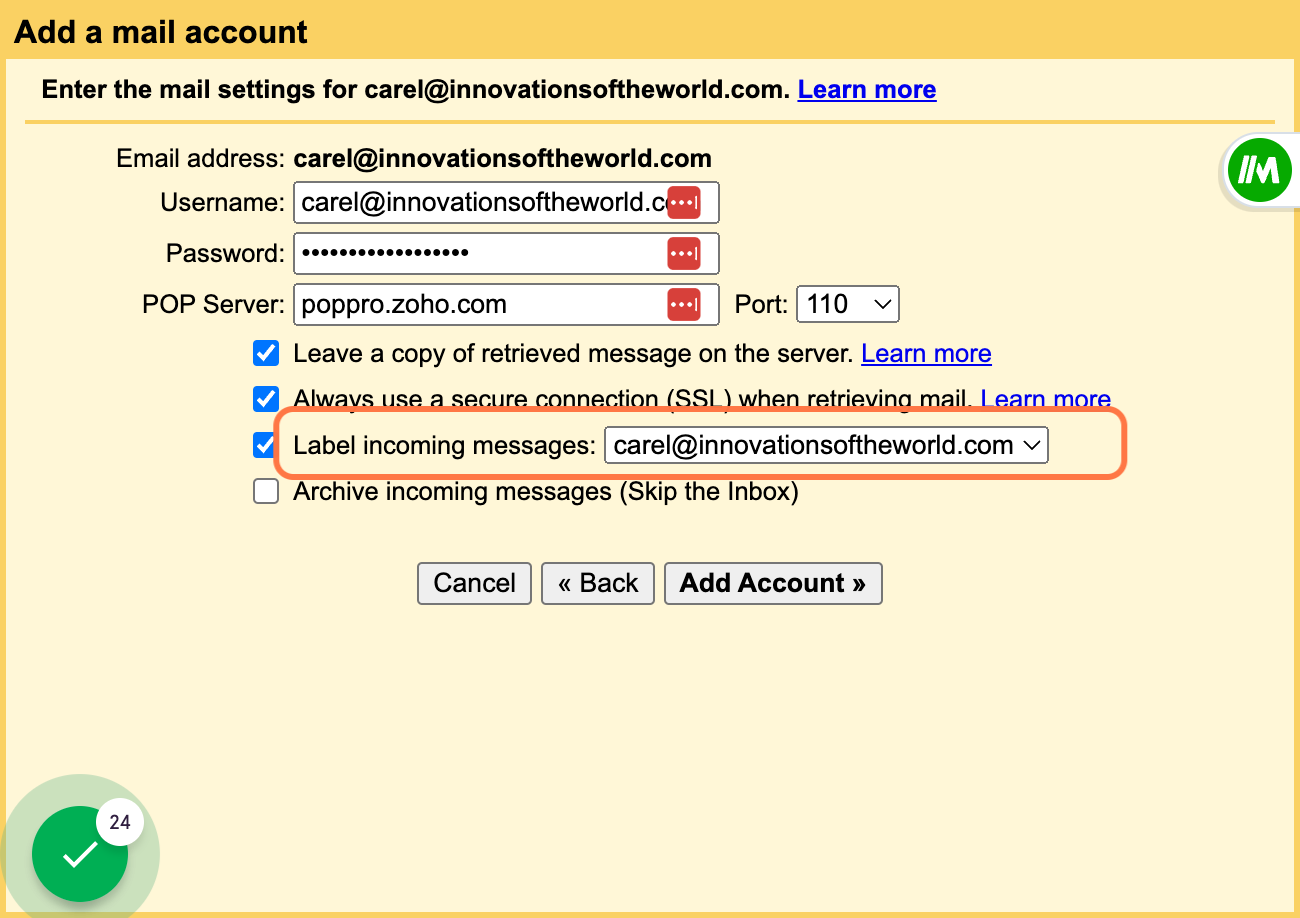Open Learn more link in the header
The width and height of the screenshot is (1300, 918).
click(867, 89)
